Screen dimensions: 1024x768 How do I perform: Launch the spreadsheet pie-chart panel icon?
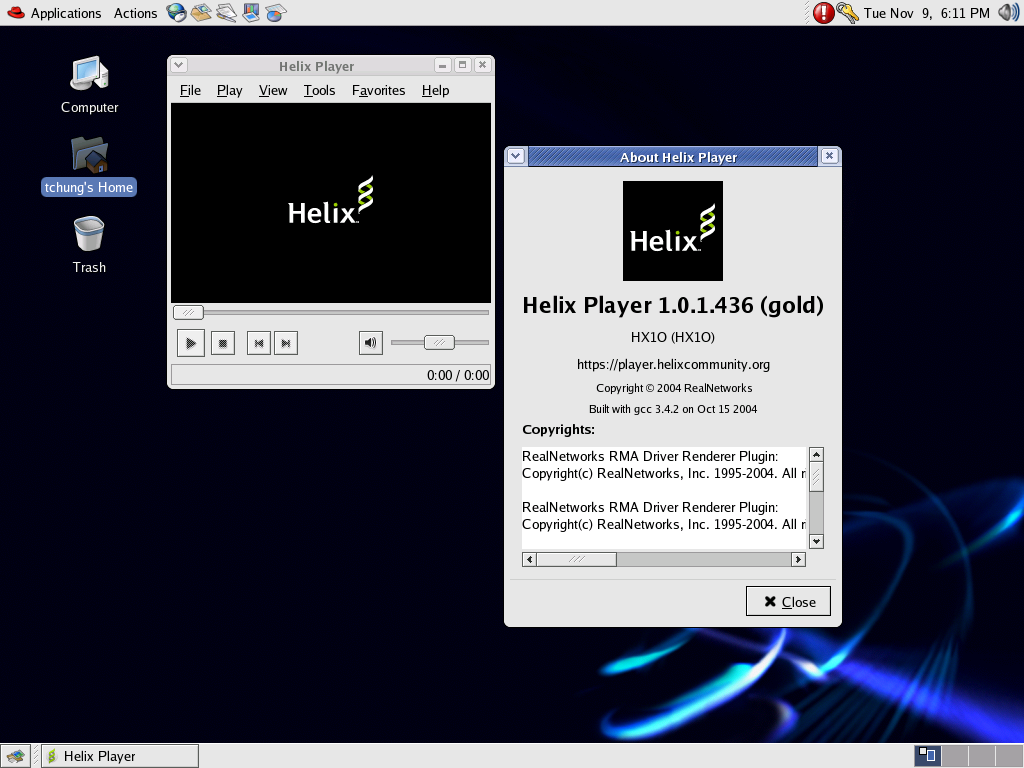point(276,12)
